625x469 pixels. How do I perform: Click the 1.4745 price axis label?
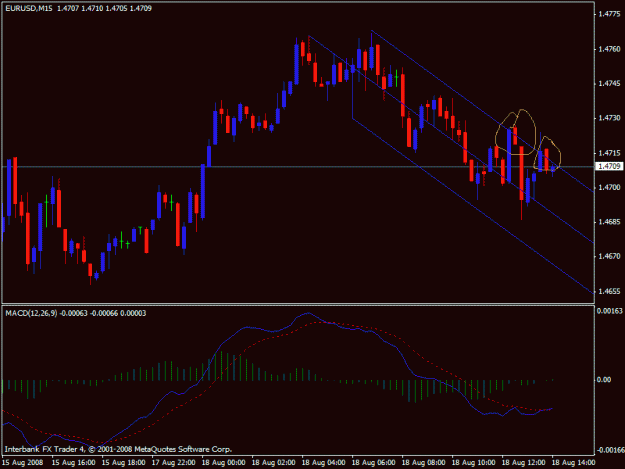(609, 84)
